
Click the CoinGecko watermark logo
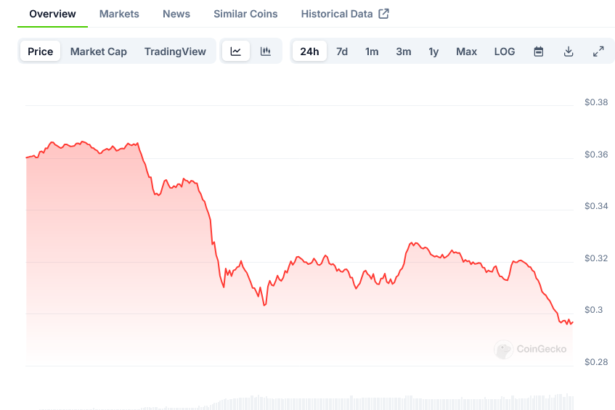pos(531,350)
